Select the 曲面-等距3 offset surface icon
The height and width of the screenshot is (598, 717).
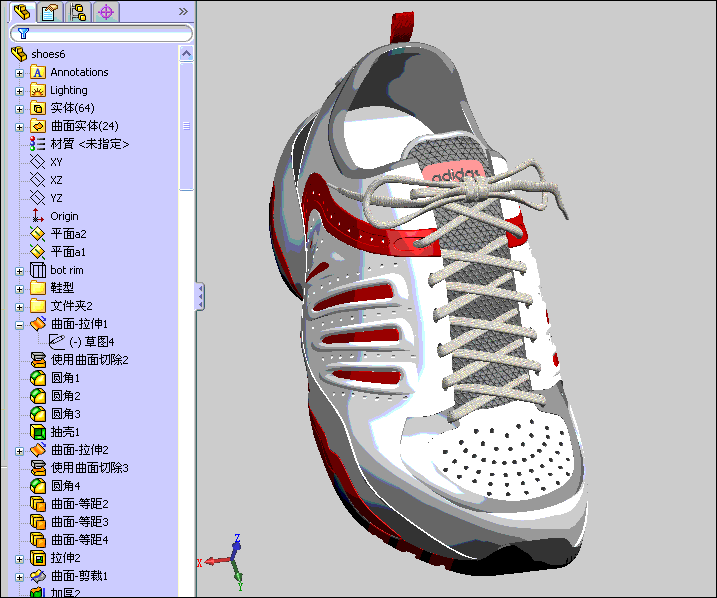tap(37, 522)
